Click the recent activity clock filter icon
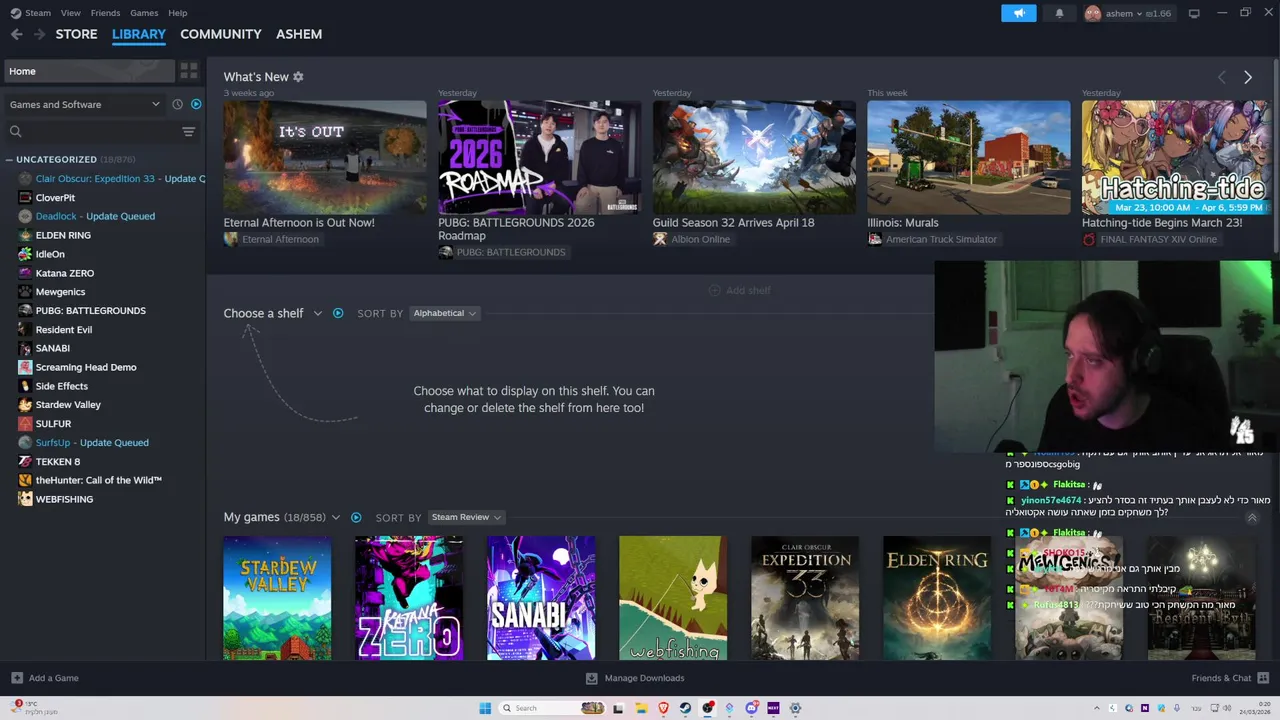 [177, 104]
